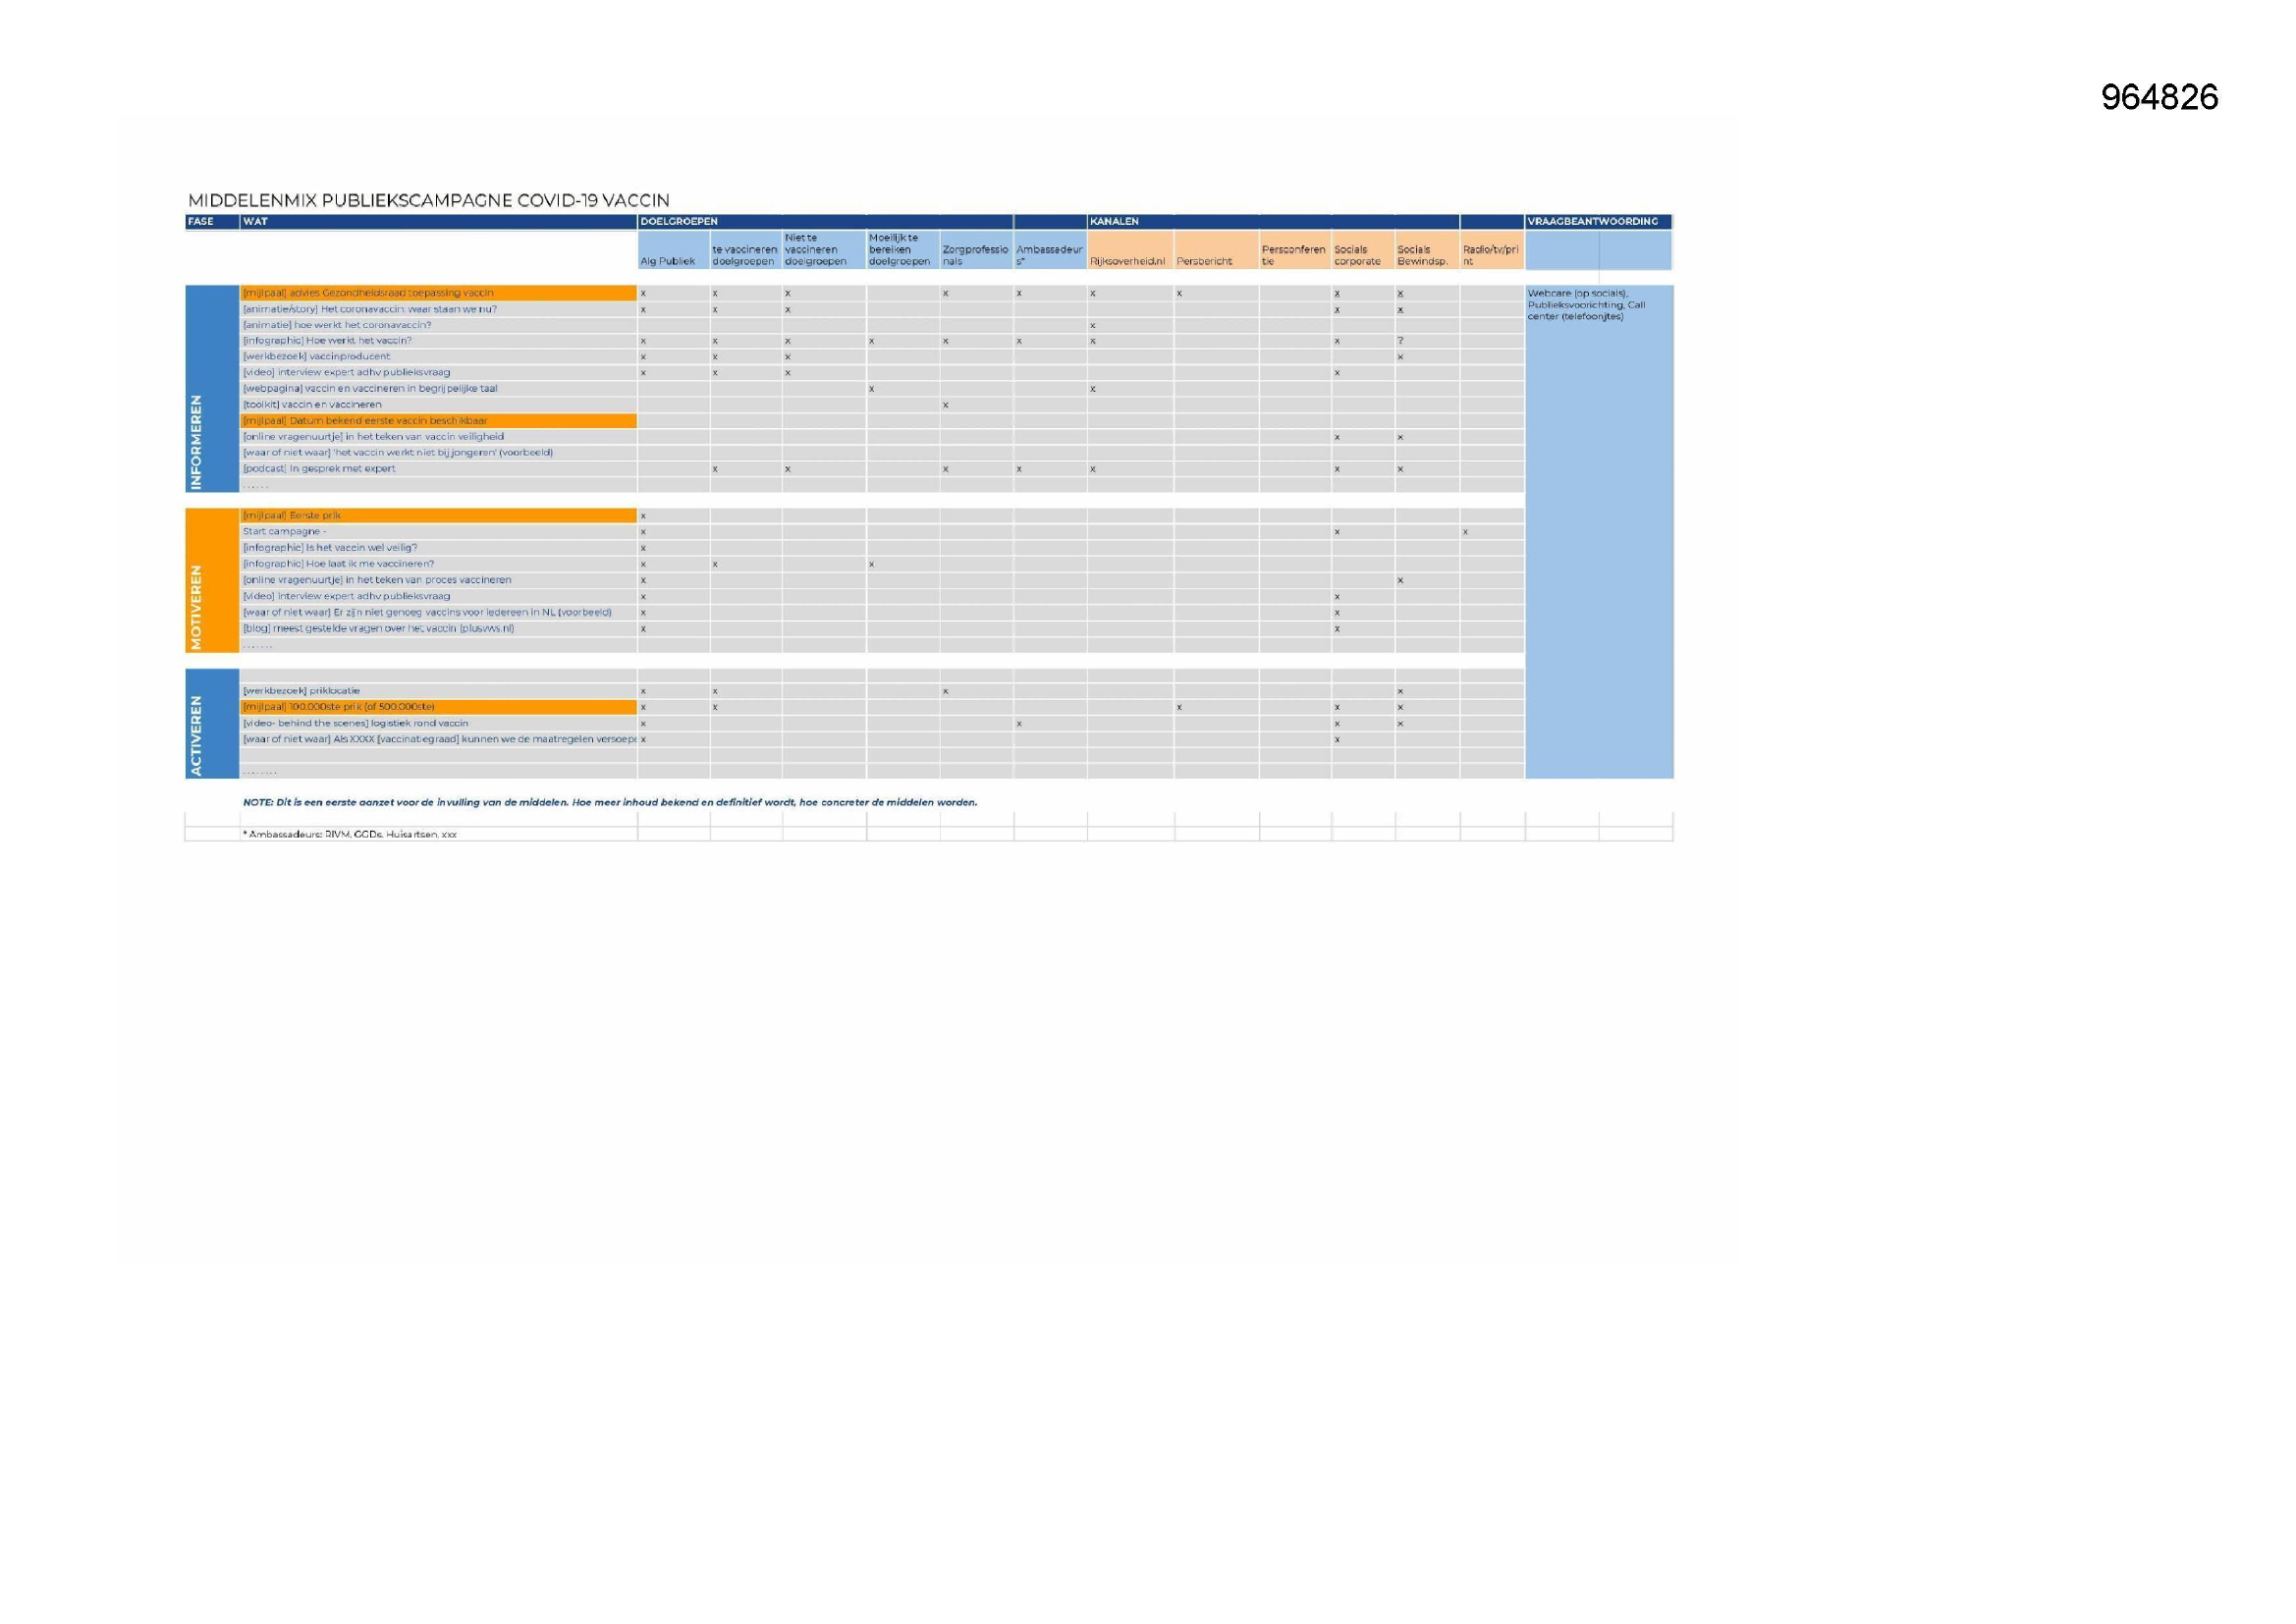
Task: Select the 'VRAAGBEANTWOORDING' header
Action: (1598, 222)
